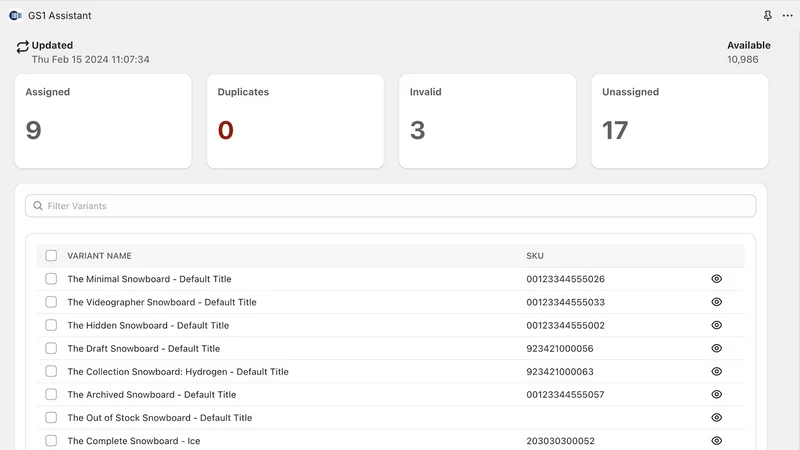Screen dimensions: 800x450
Task: View The Videographer Snowboard eye icon
Action: pos(716,302)
